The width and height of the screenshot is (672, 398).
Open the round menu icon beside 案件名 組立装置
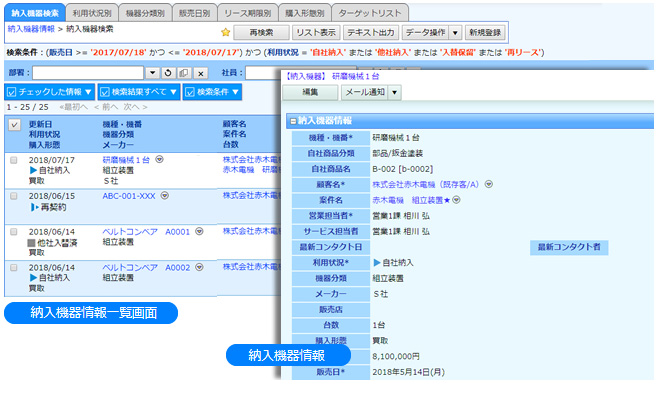pyautogui.click(x=456, y=200)
